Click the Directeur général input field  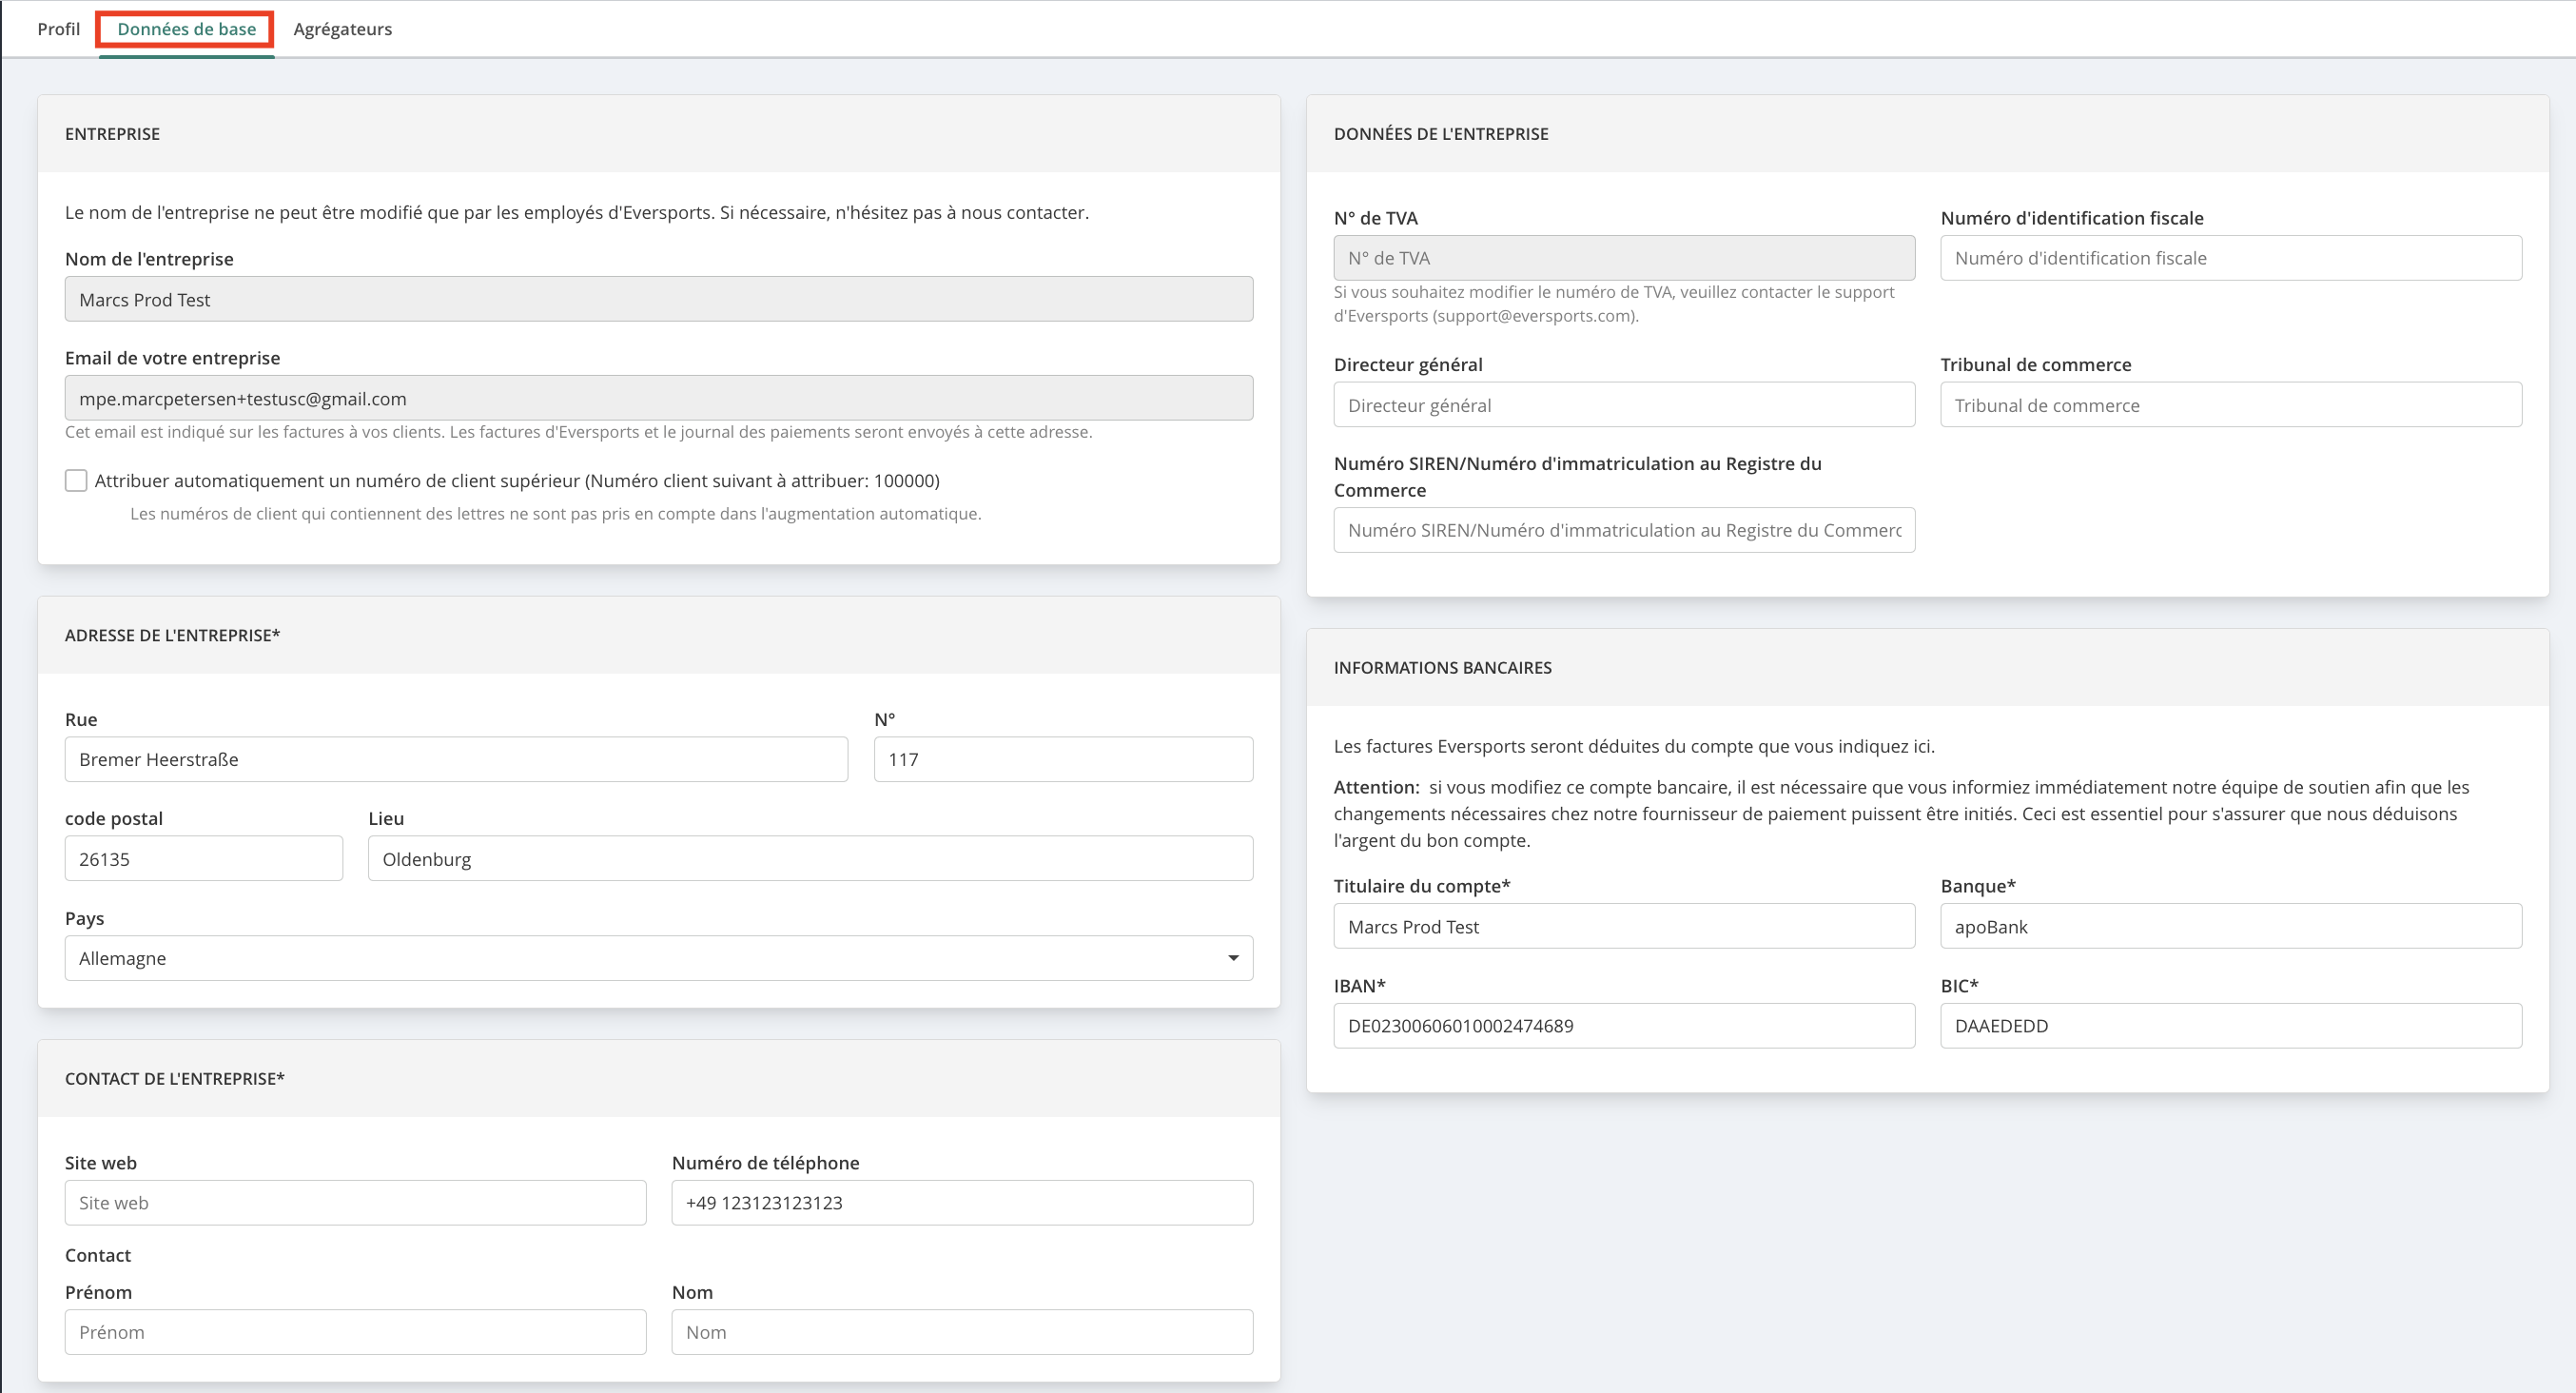click(x=1624, y=404)
